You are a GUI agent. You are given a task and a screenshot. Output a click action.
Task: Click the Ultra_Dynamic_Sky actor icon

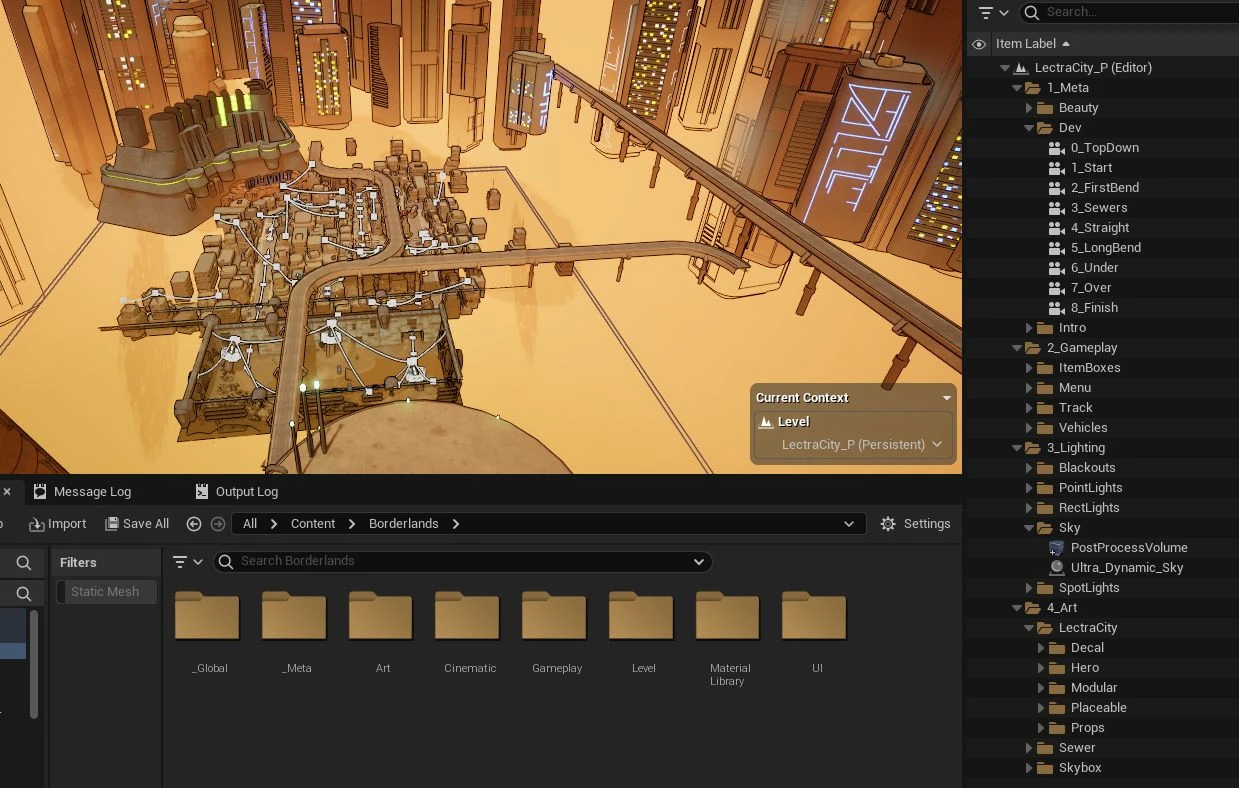click(1056, 568)
